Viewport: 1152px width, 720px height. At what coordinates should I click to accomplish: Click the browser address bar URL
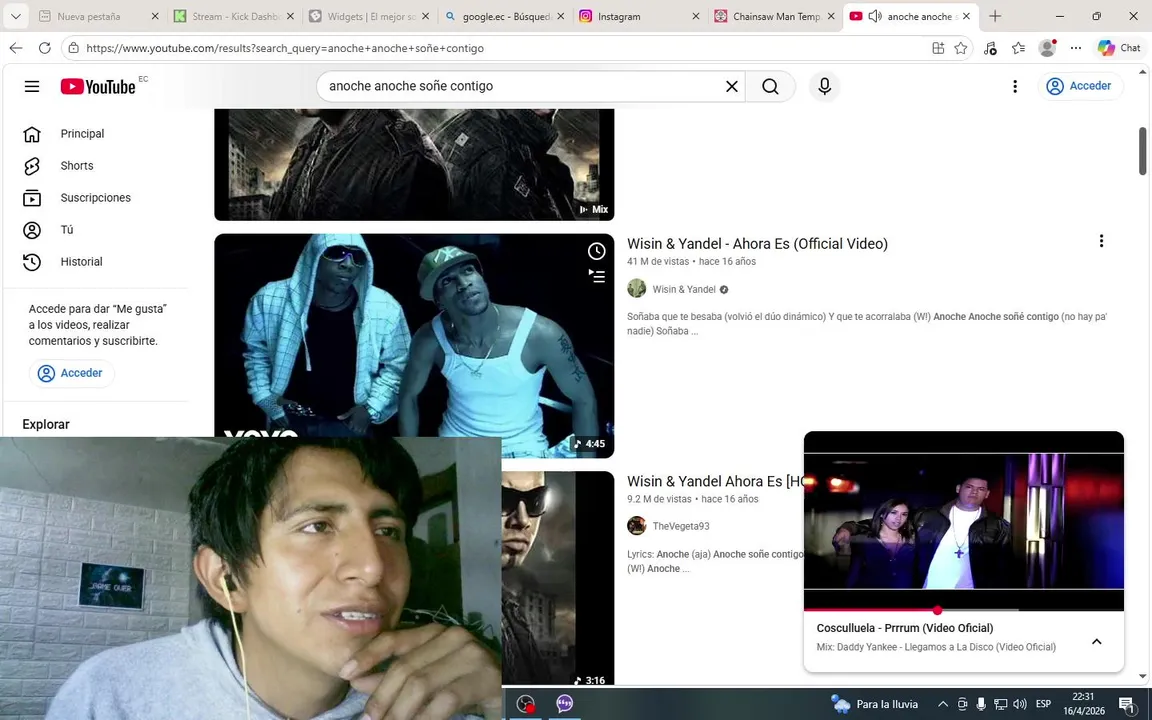pos(285,48)
